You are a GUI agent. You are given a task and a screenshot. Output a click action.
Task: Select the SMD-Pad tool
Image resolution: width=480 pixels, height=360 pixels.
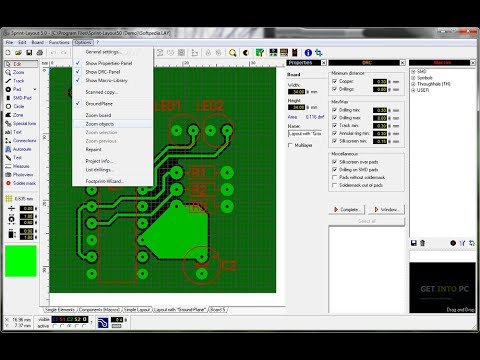(19, 98)
